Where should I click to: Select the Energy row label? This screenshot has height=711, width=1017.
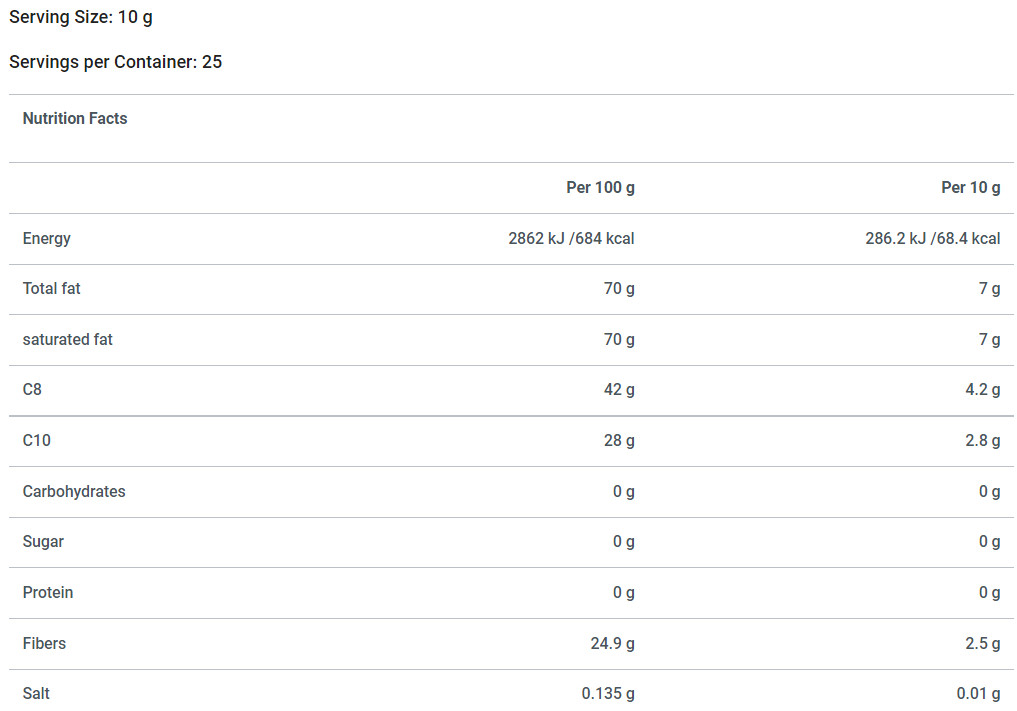pyautogui.click(x=47, y=239)
